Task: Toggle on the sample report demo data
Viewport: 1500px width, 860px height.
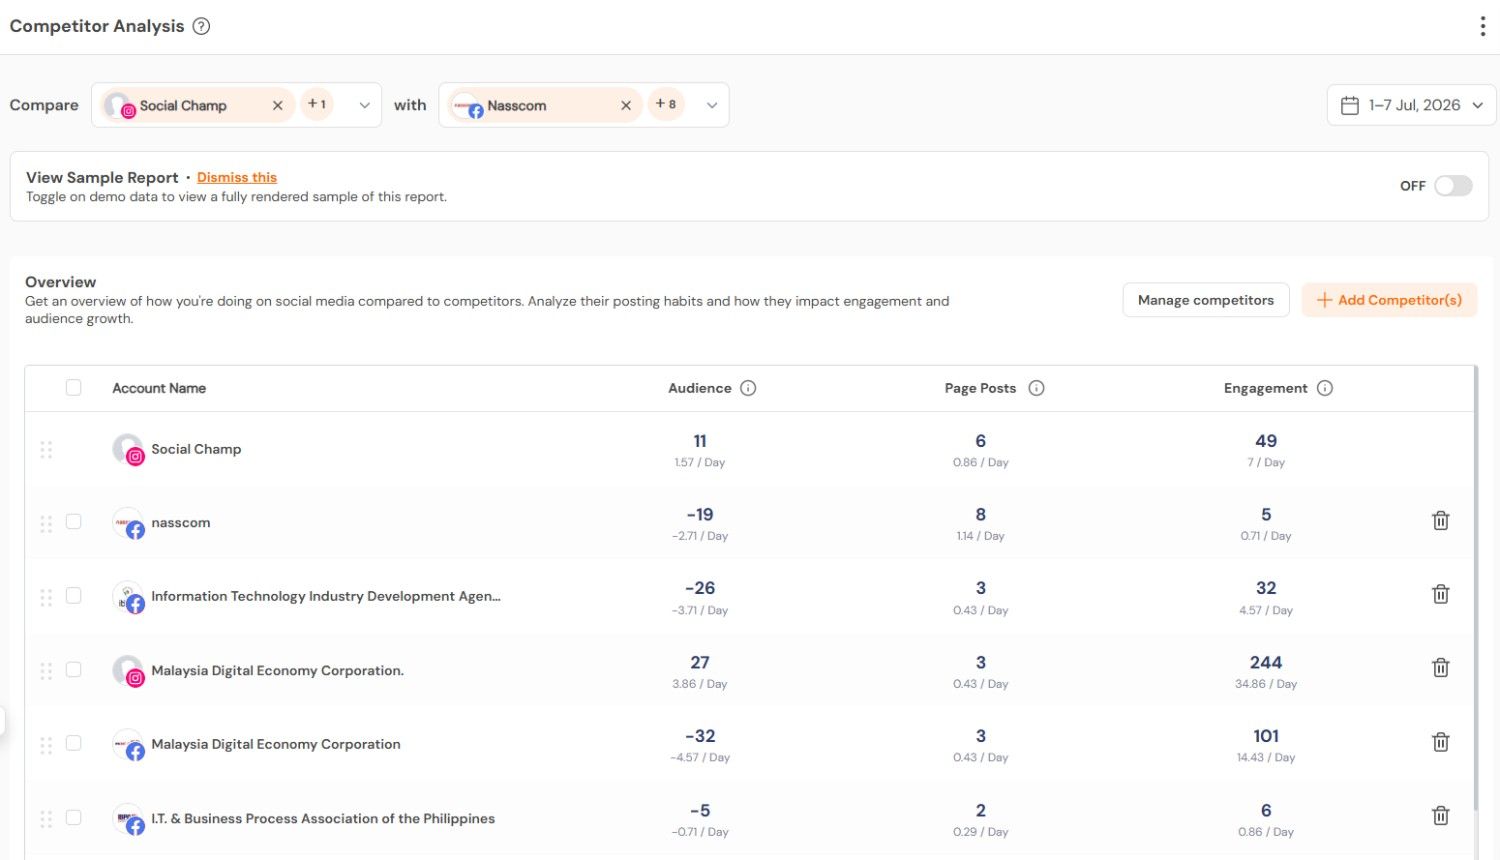Action: 1452,186
